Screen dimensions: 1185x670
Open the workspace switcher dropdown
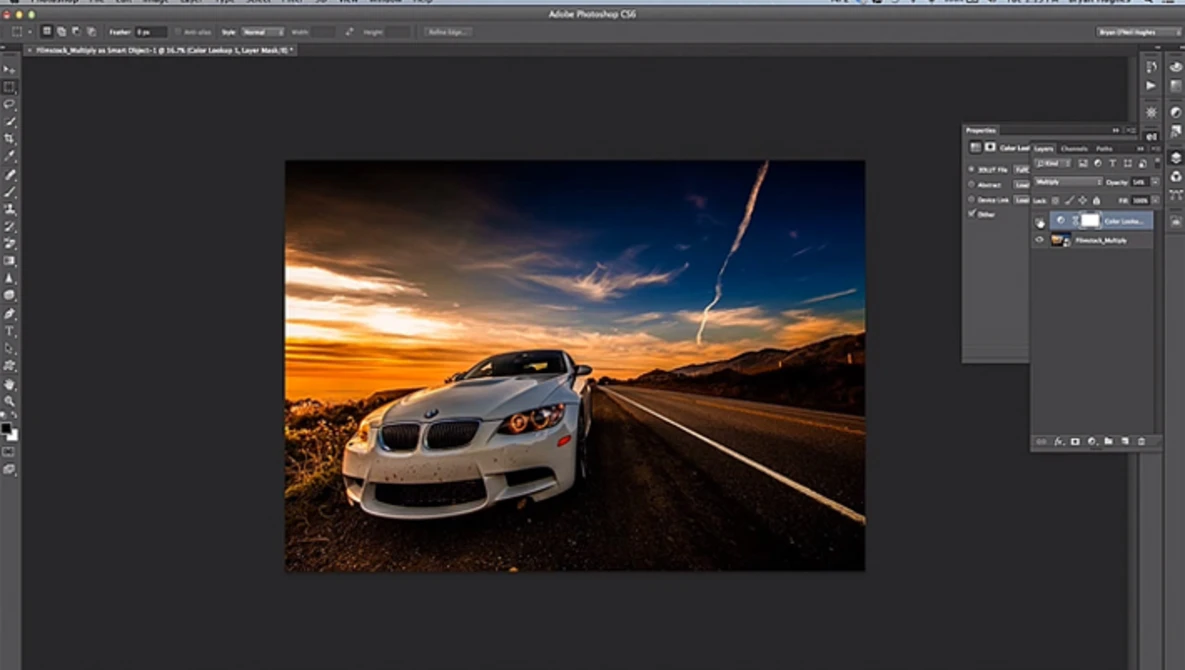1139,32
